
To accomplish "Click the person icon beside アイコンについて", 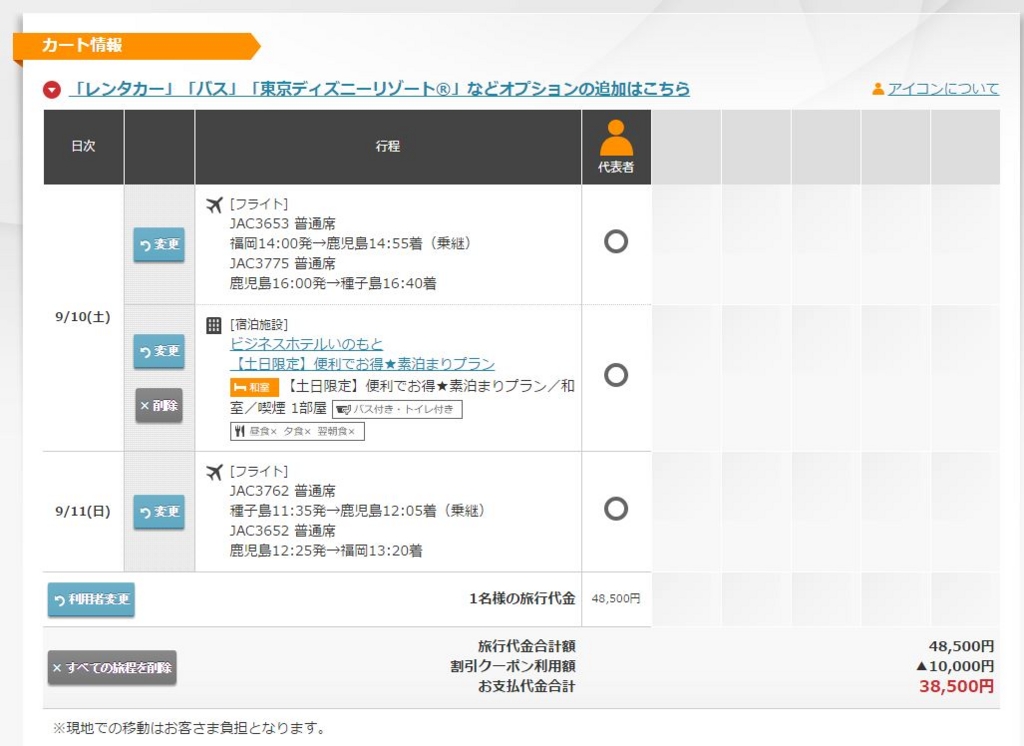I will [879, 89].
